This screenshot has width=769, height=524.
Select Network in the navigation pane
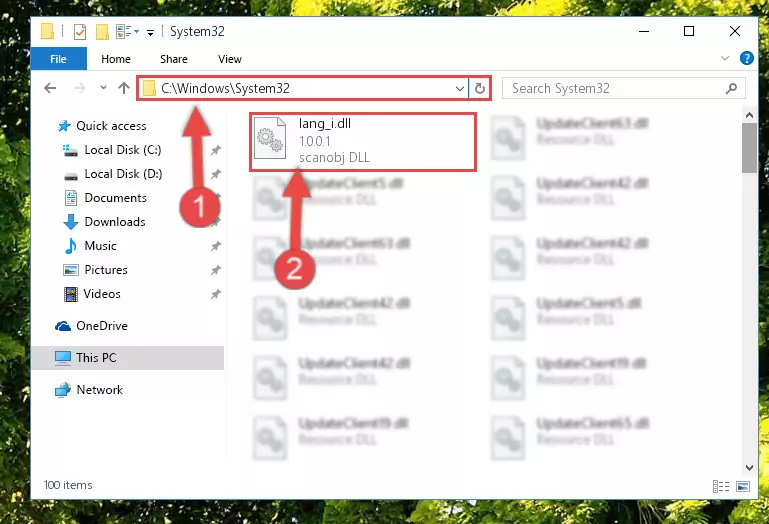[100, 390]
